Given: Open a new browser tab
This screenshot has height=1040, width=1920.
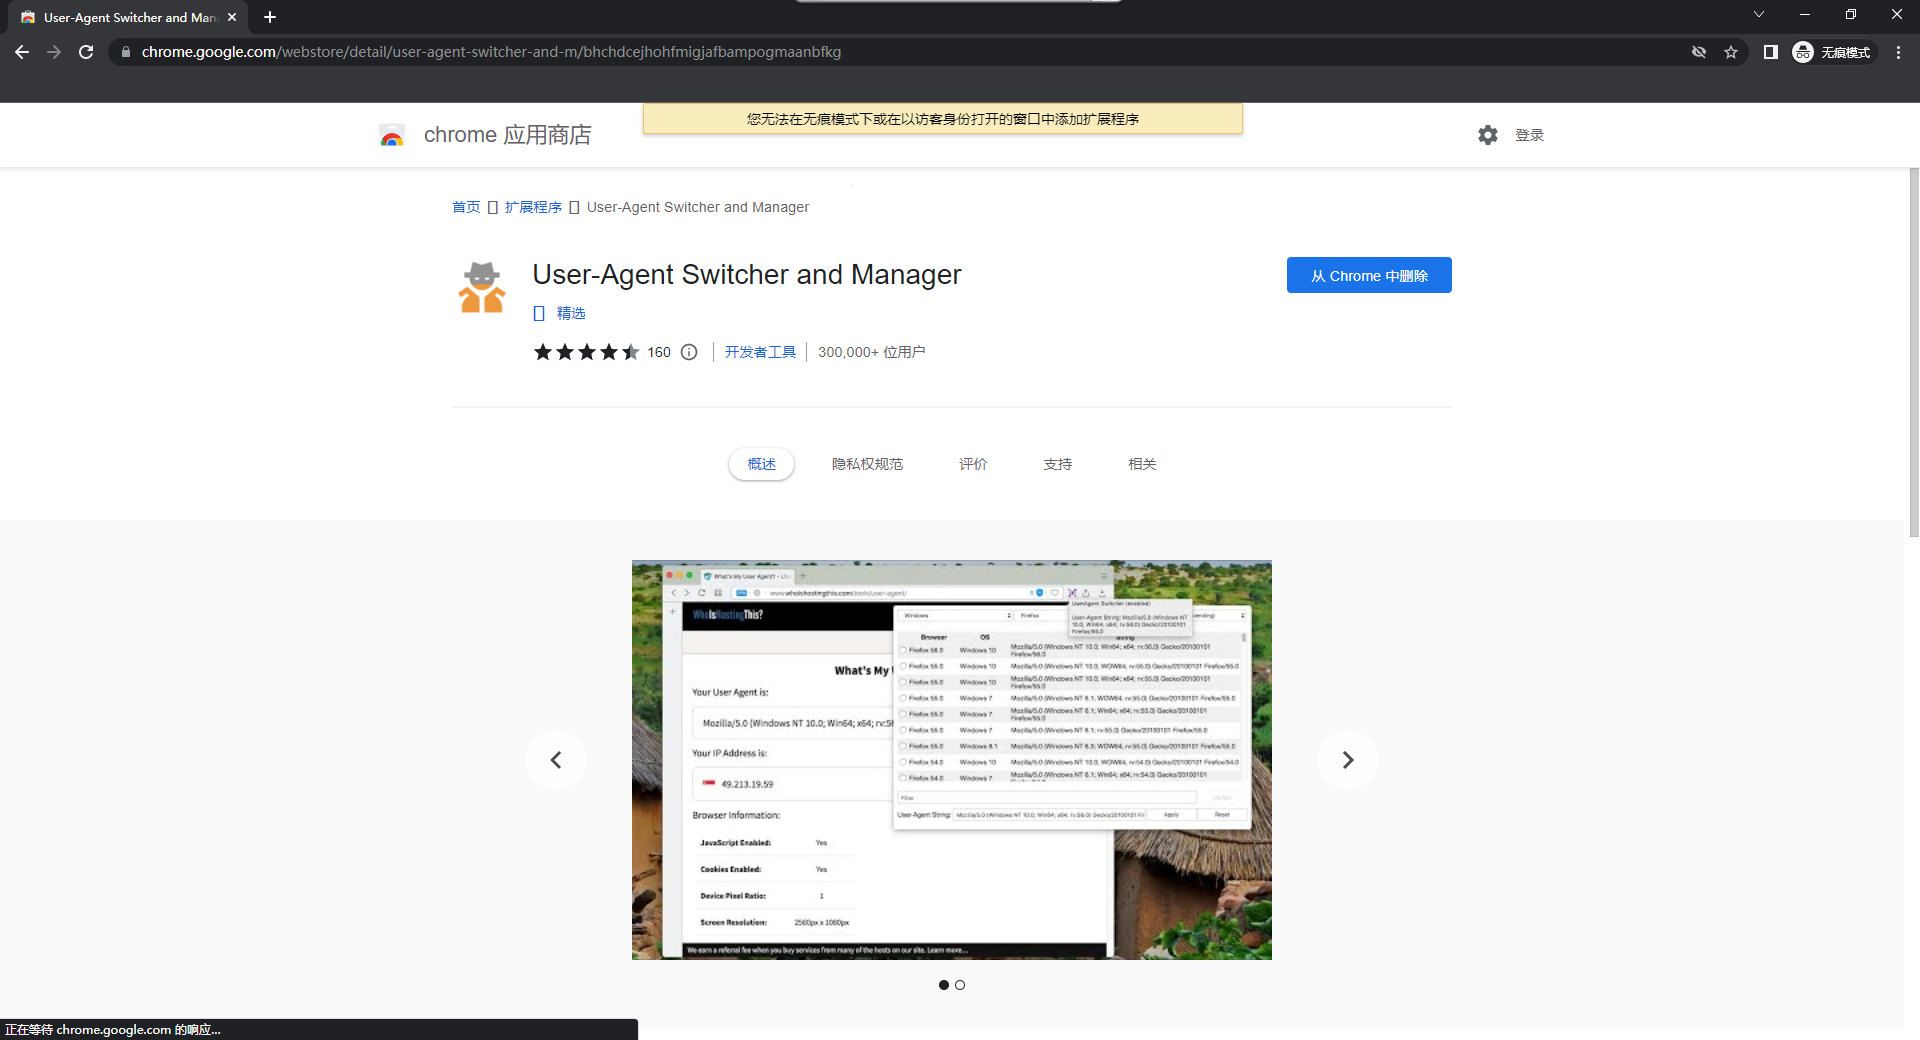Looking at the screenshot, I should click(x=270, y=17).
